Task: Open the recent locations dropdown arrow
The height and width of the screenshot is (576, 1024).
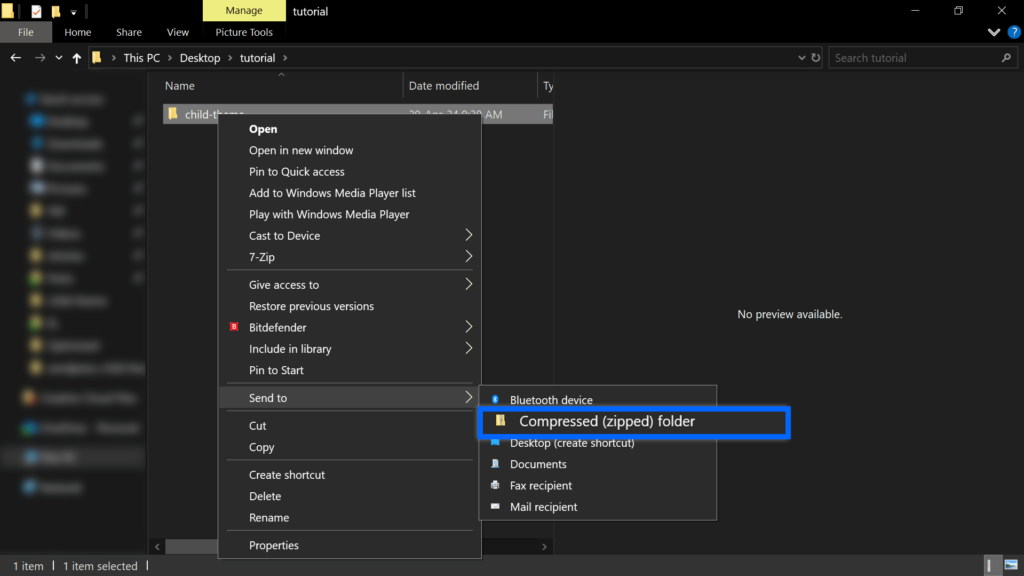Action: tap(59, 57)
